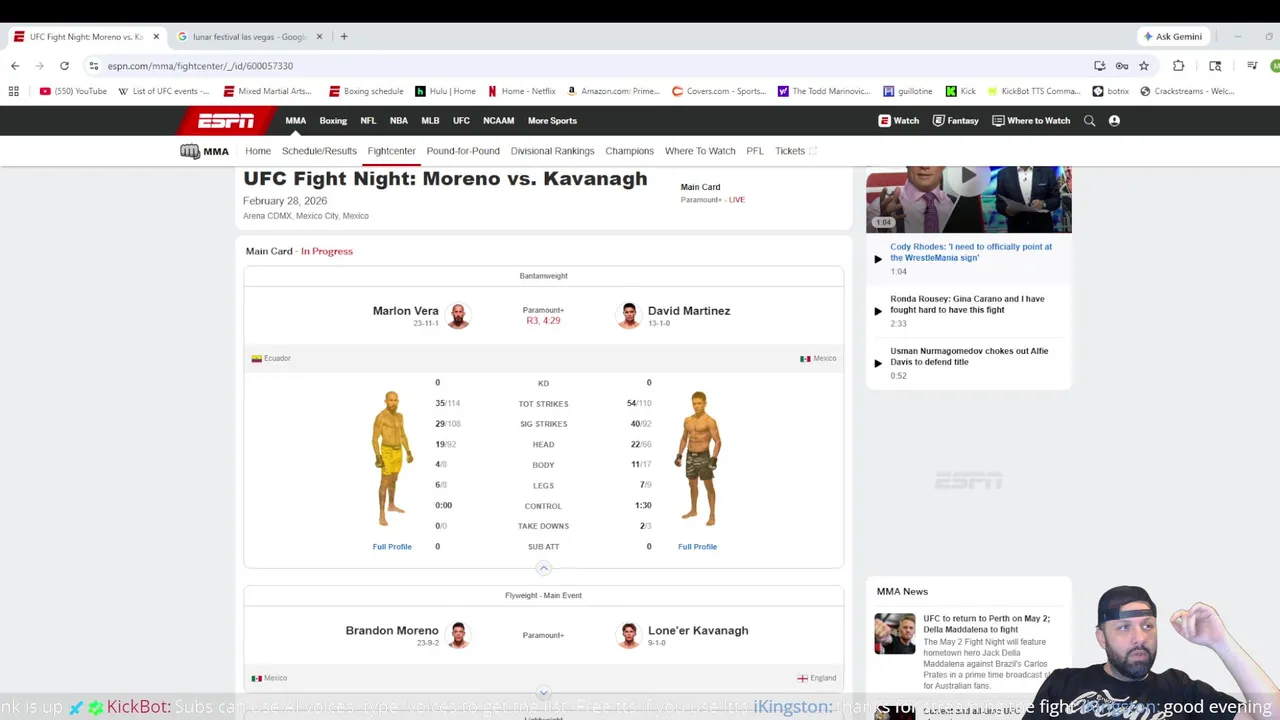Screen dimensions: 1280x720
Task: Open David Martinez's Full Profile
Action: (697, 547)
